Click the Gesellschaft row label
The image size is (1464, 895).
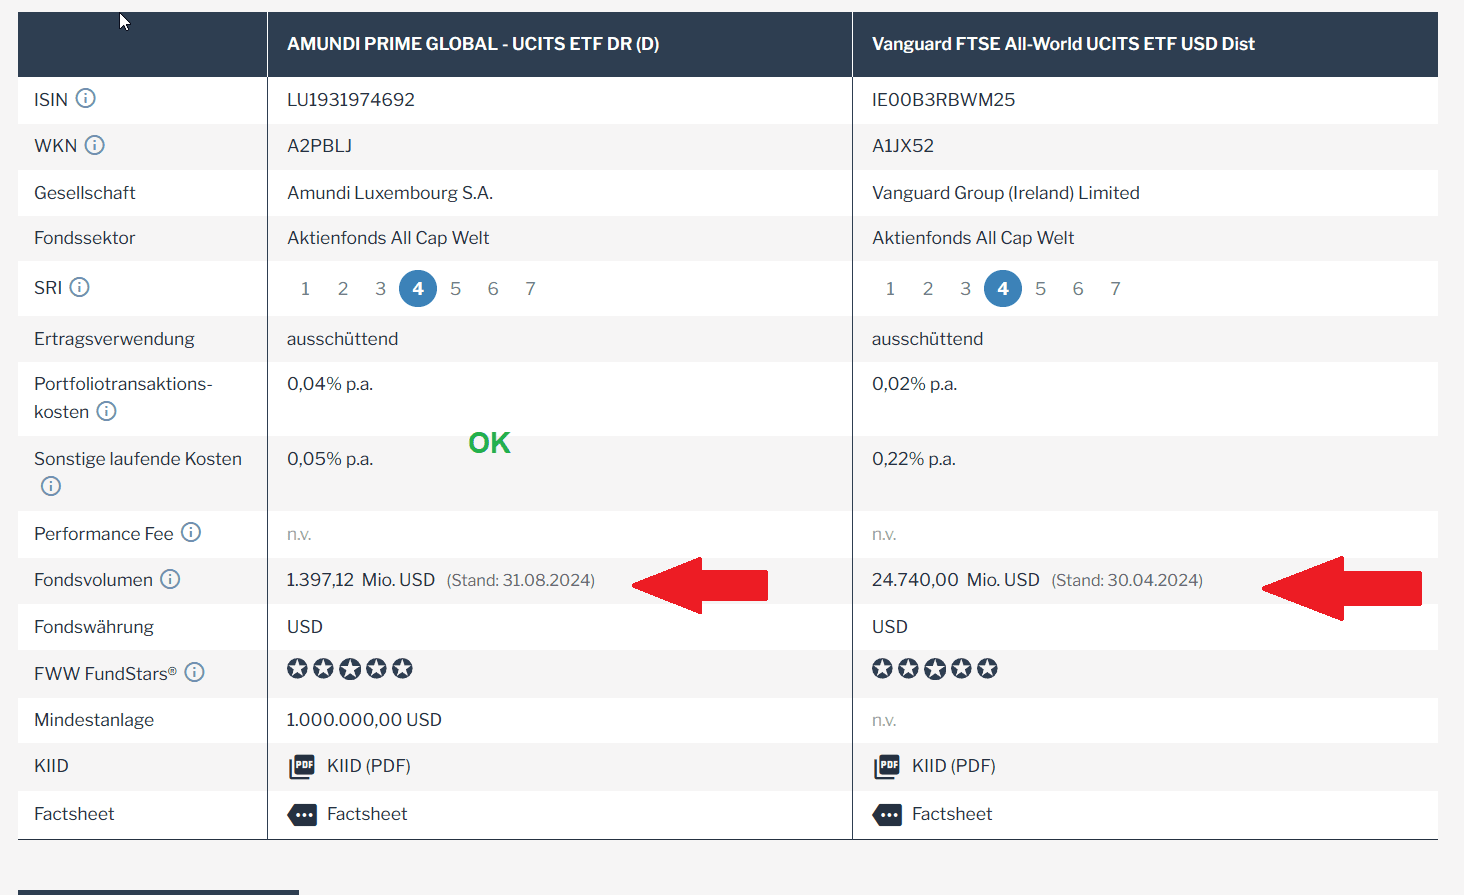pos(85,193)
